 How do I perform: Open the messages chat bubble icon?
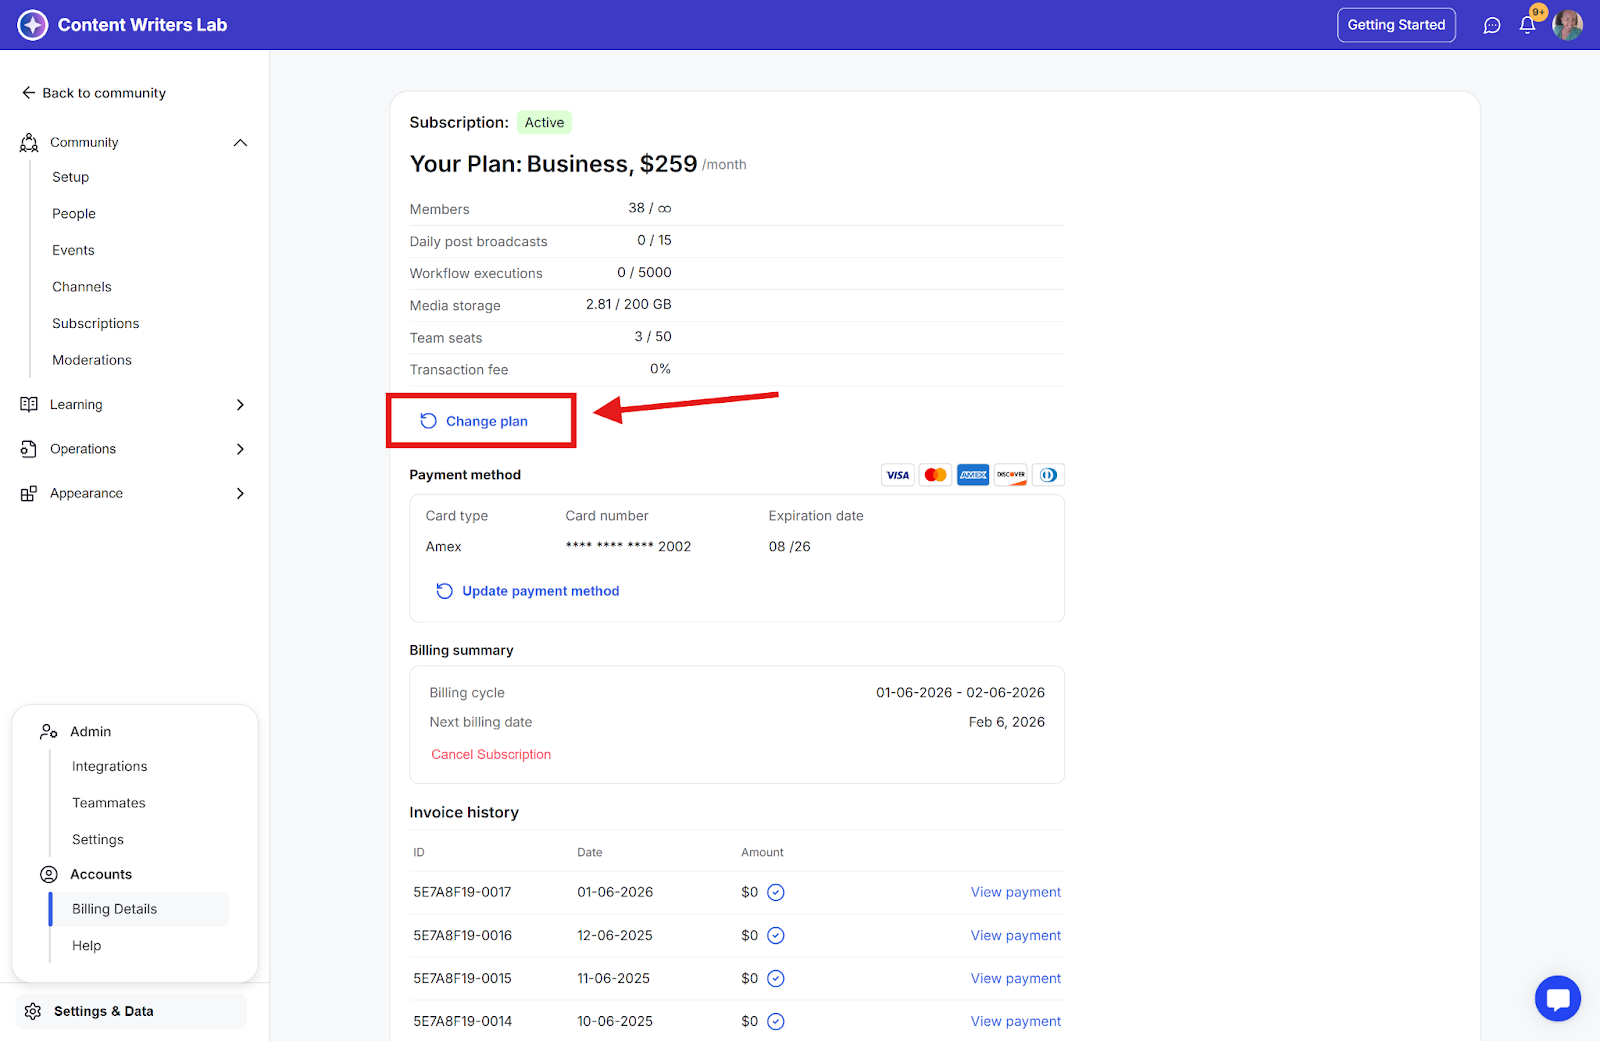coord(1492,25)
